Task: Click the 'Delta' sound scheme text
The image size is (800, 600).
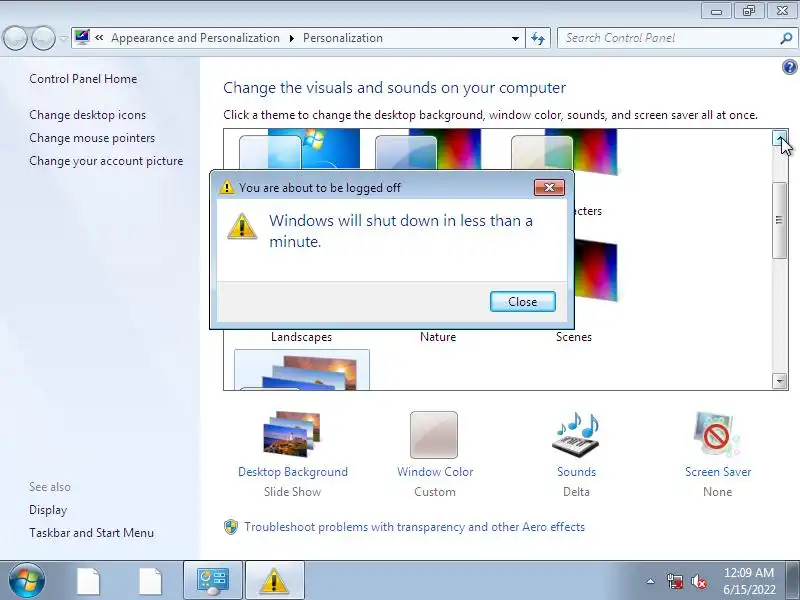Action: tap(576, 492)
